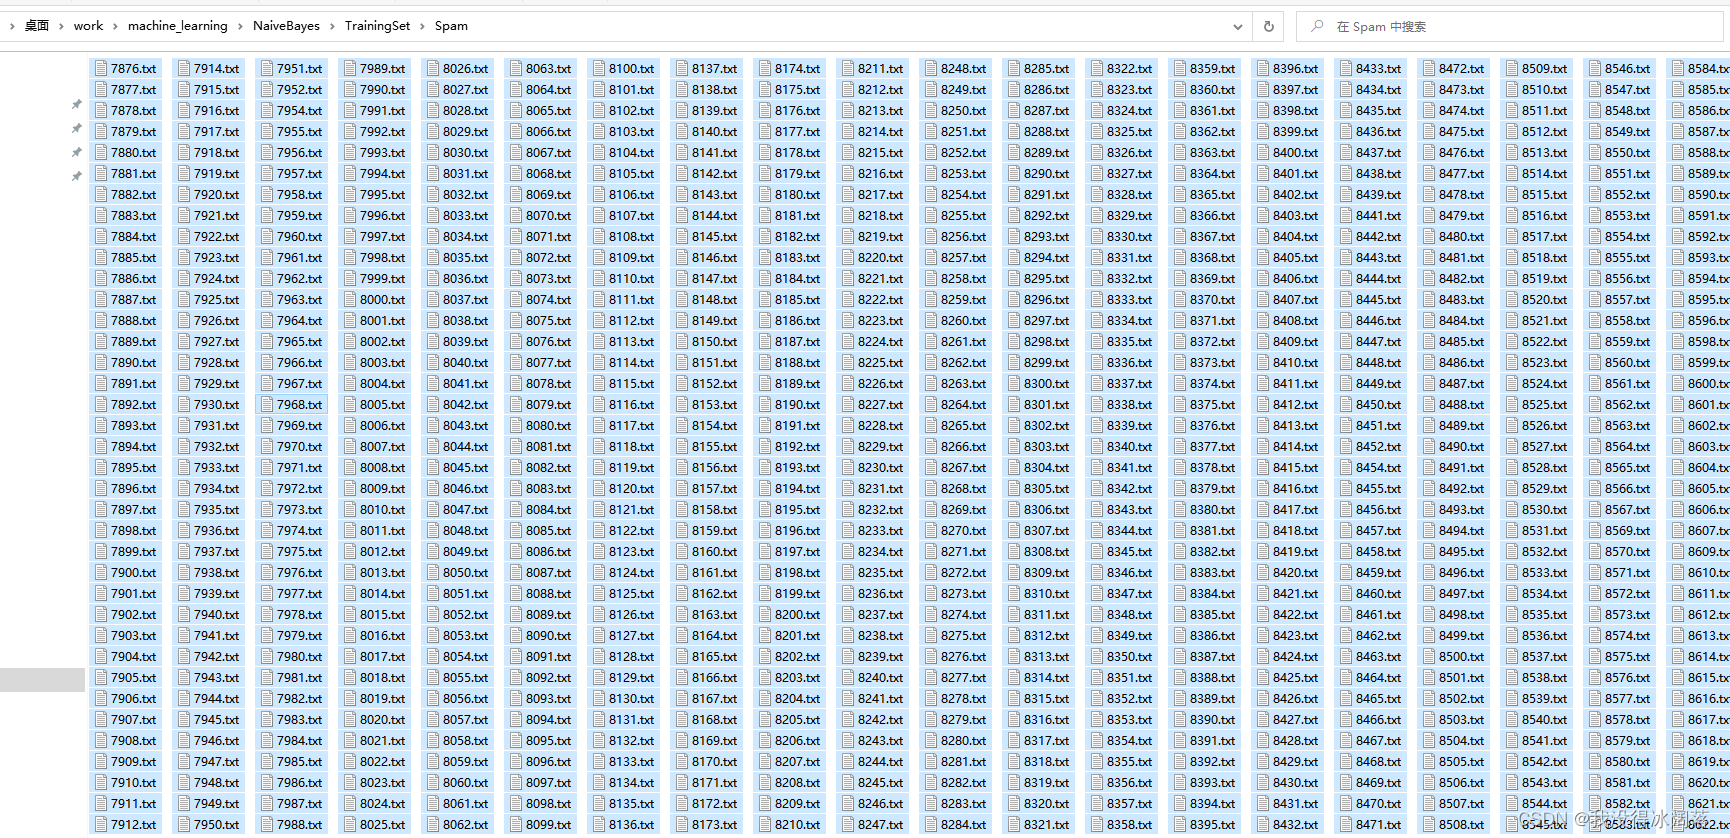The height and width of the screenshot is (838, 1730).
Task: Select file name 7999.txt
Action: [383, 279]
